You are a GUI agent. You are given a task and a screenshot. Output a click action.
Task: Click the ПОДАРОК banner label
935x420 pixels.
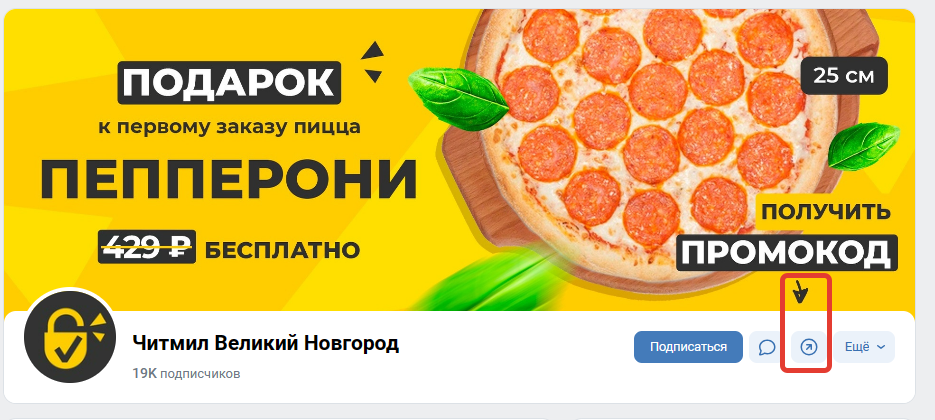[229, 83]
